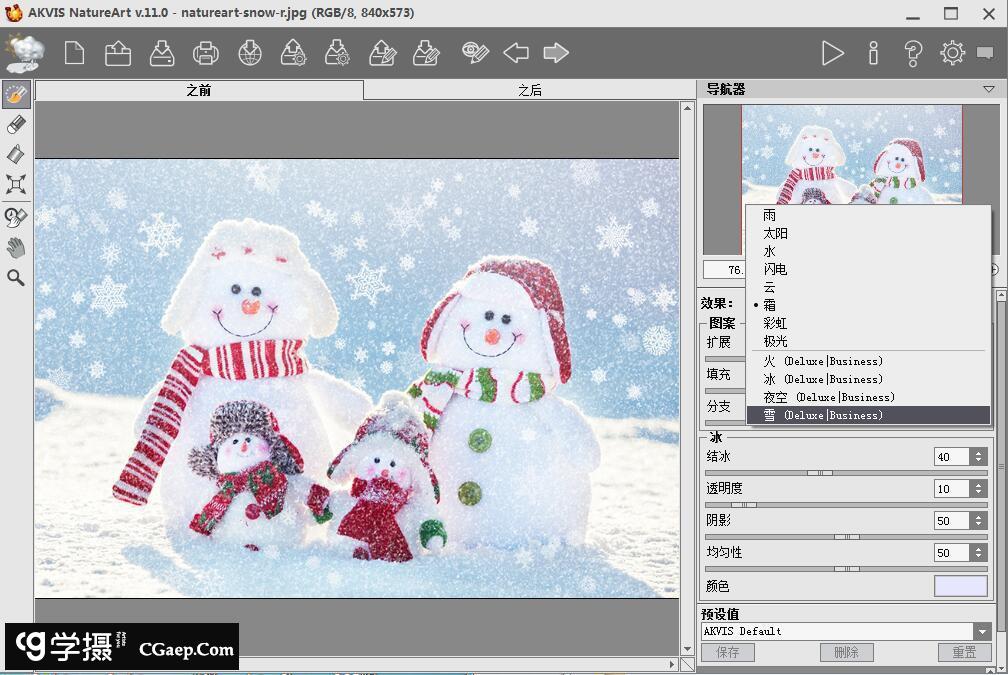The image size is (1008, 675).
Task: Run processing with the play button
Action: point(832,53)
